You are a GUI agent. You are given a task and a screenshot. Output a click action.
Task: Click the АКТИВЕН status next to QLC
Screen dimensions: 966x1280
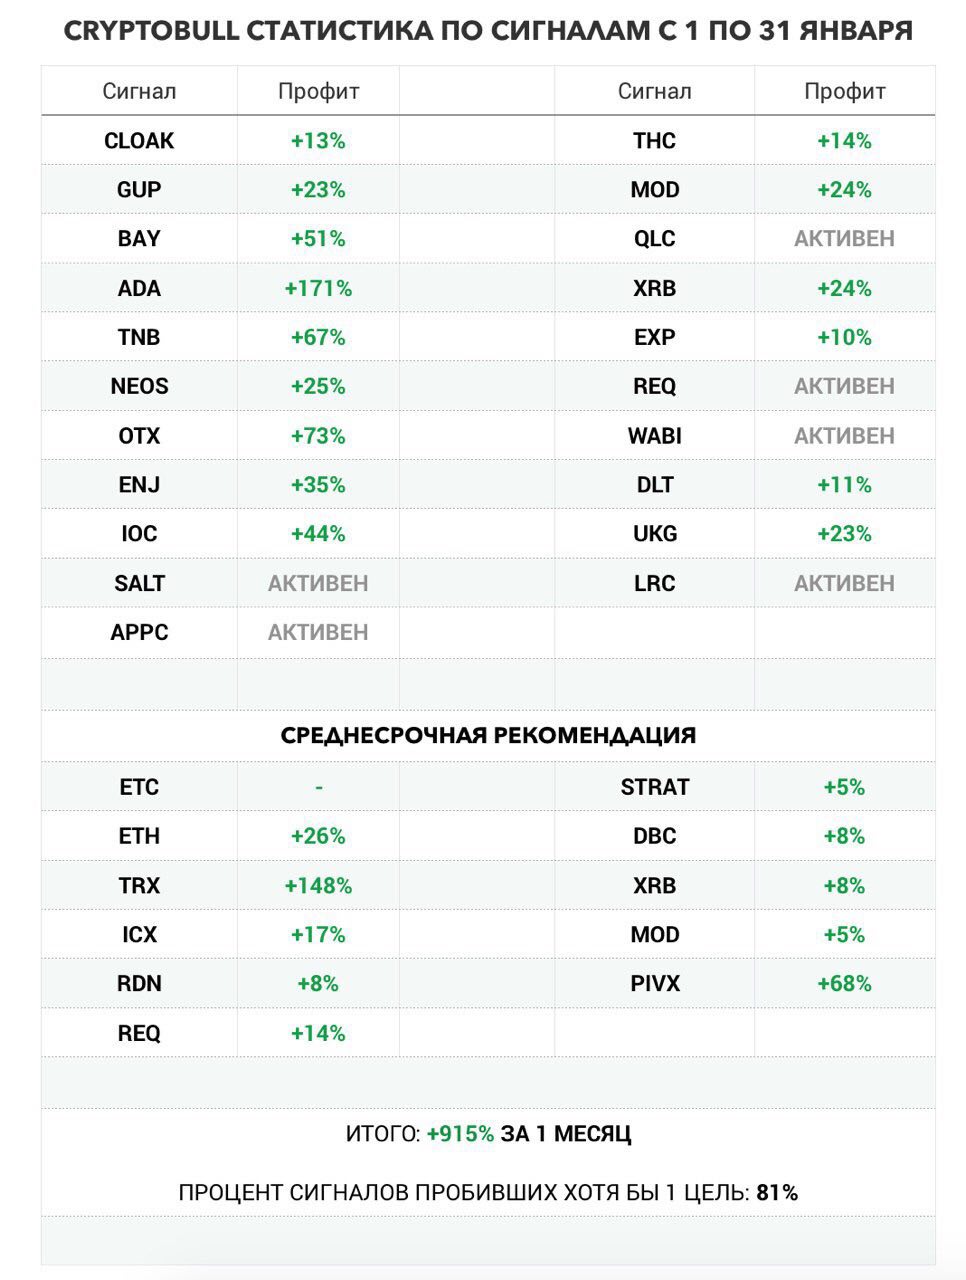click(845, 239)
